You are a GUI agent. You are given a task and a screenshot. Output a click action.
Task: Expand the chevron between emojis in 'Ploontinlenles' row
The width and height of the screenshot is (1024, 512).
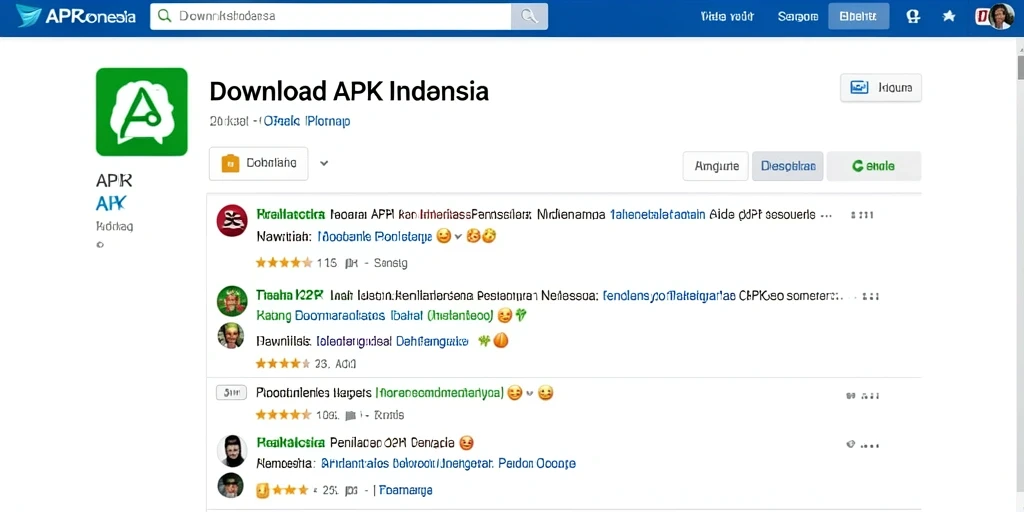530,393
